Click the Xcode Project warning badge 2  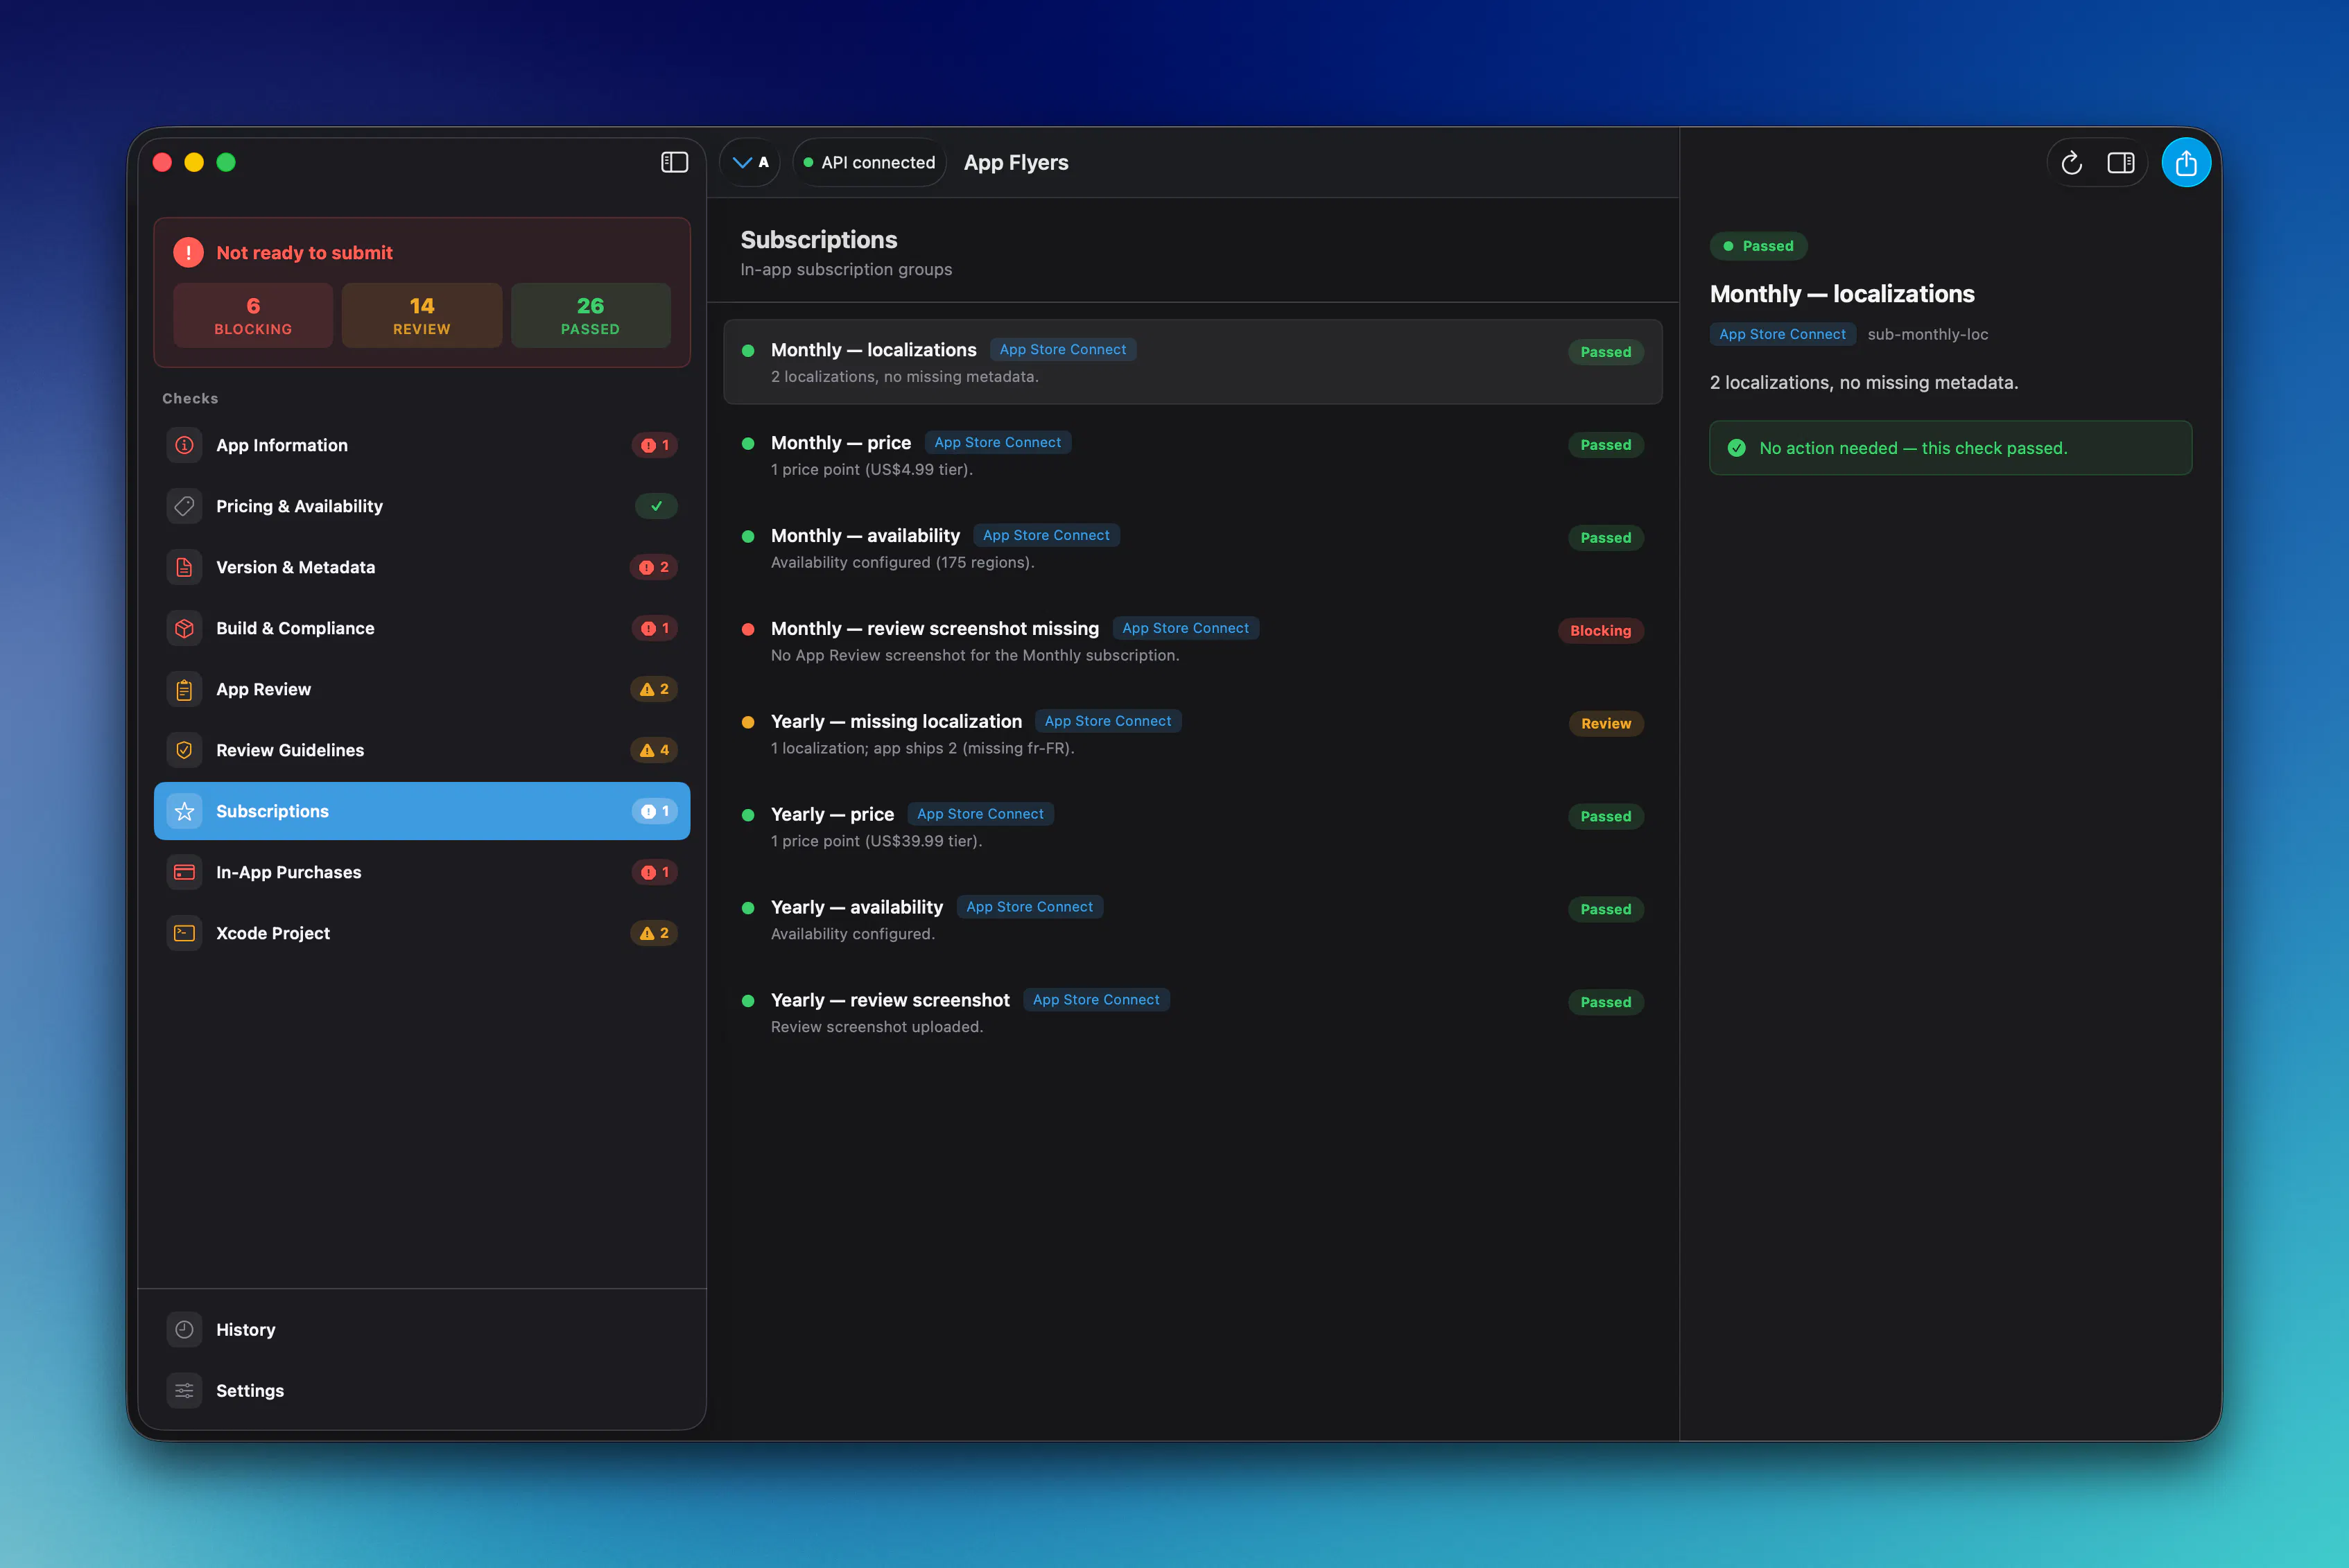654,933
